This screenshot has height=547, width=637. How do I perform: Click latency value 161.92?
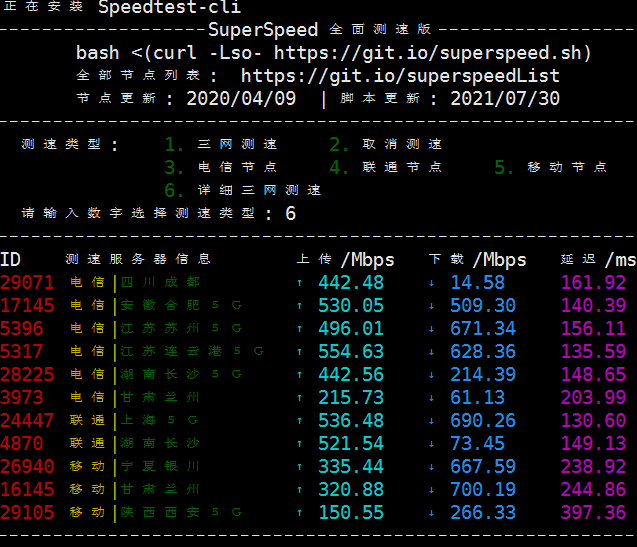(593, 282)
